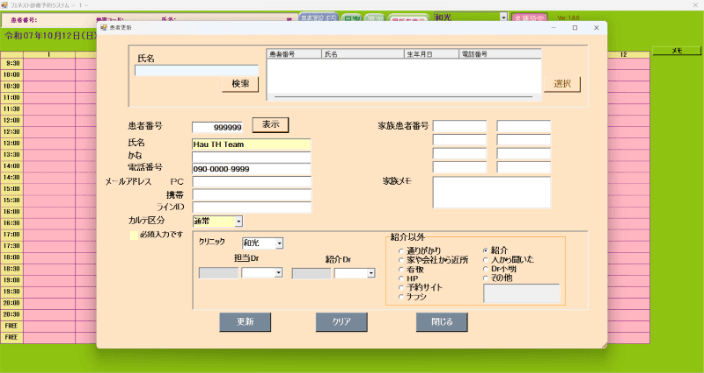Click the 8:30 time slot label
This screenshot has height=373, width=704.
(x=12, y=64)
